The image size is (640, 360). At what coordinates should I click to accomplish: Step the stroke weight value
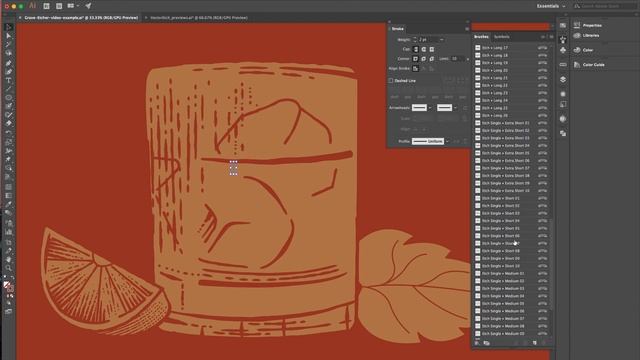pos(415,40)
